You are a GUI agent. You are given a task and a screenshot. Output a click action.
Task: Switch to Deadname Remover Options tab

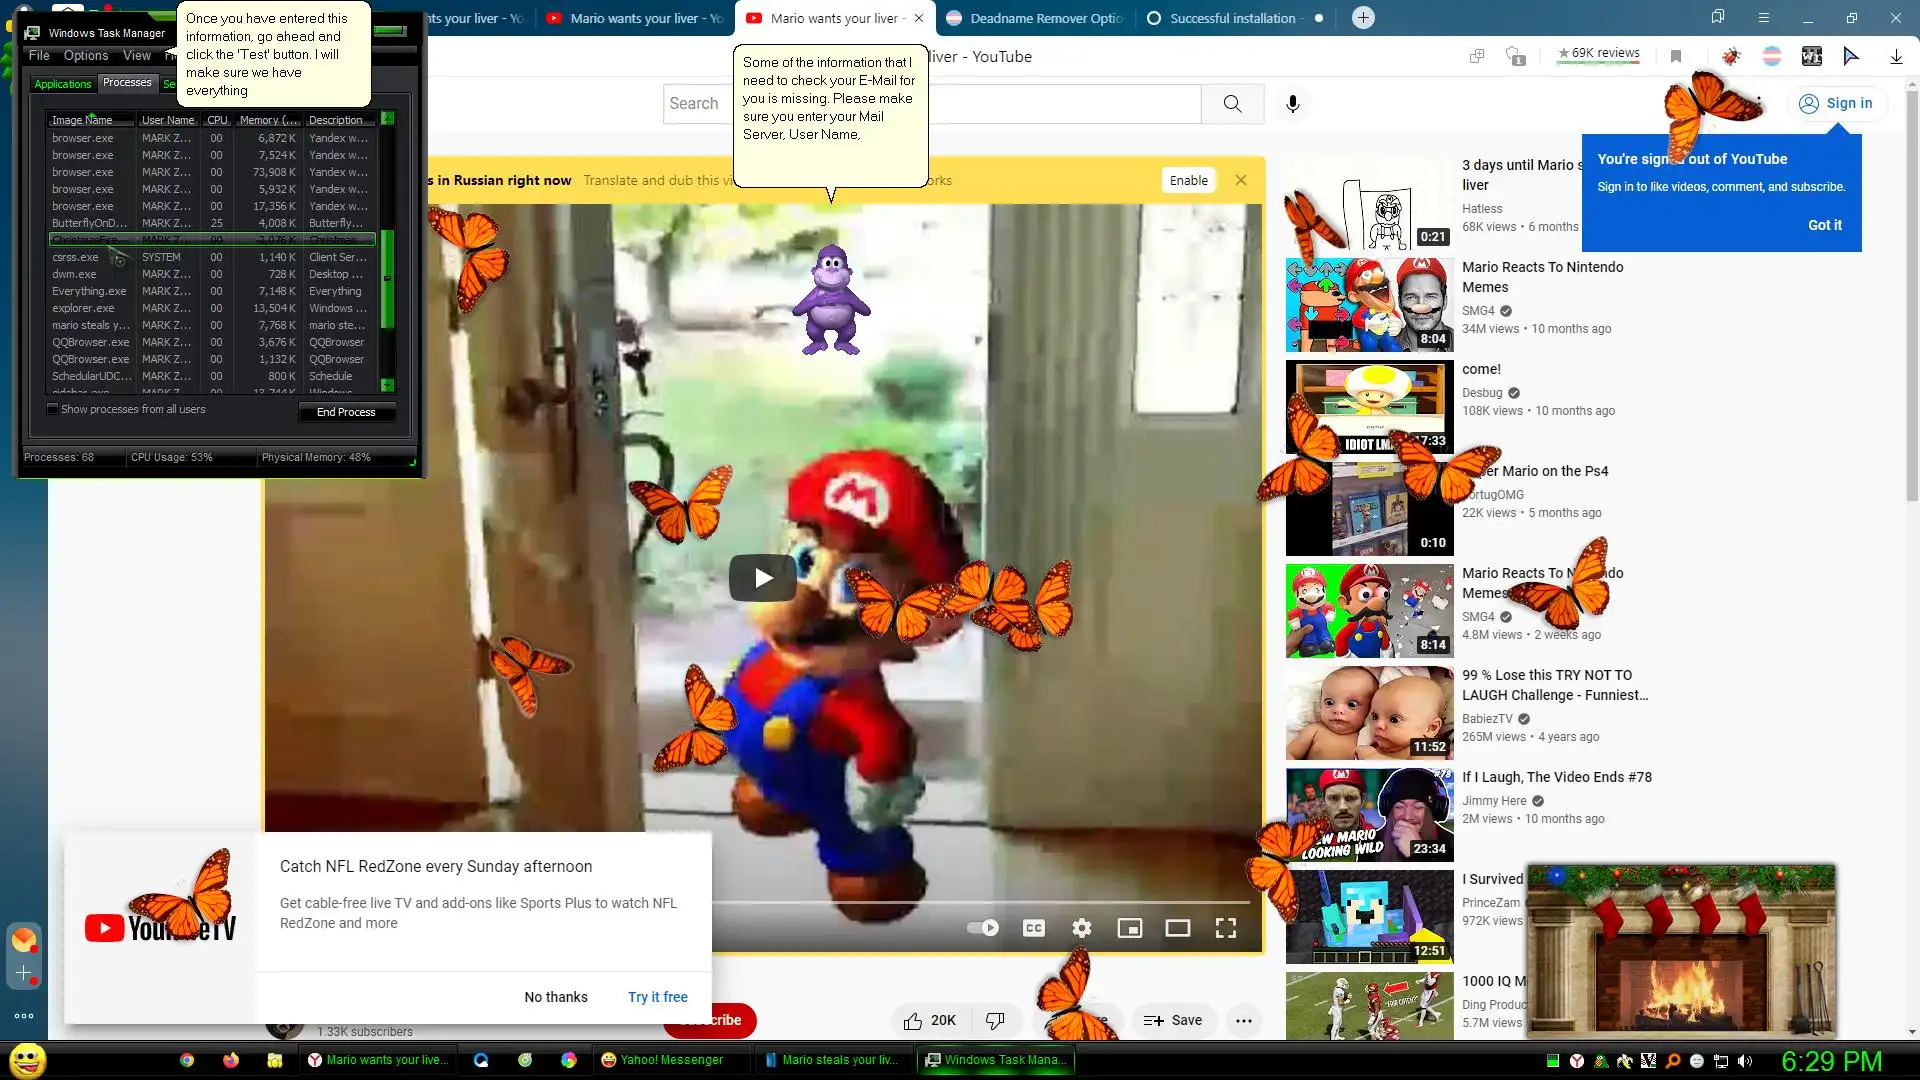coord(1035,18)
